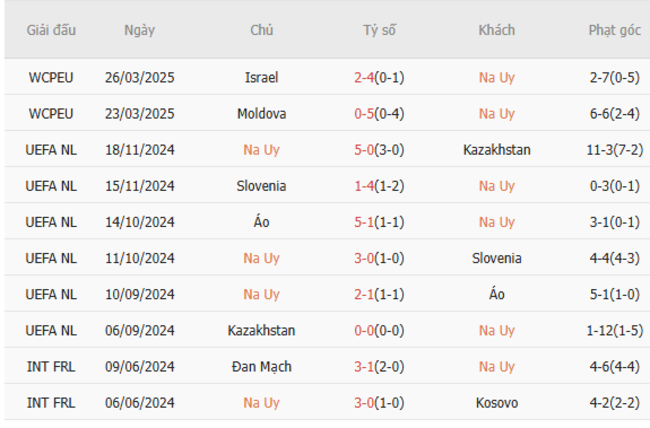Sort by the Ngày column header
Image resolution: width=650 pixels, height=428 pixels.
pos(140,30)
